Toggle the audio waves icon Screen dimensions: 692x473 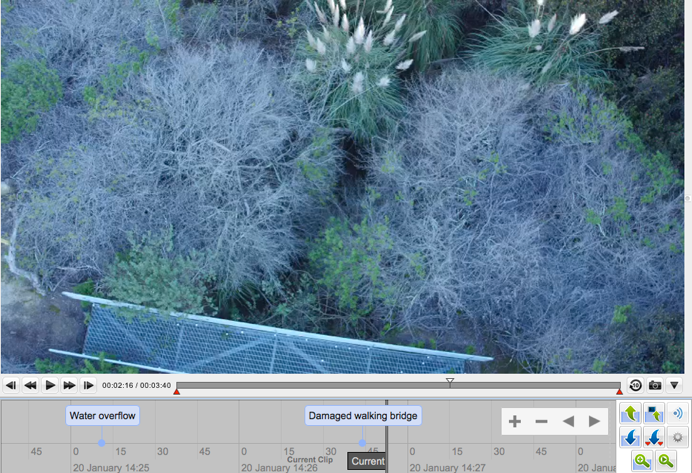tap(677, 413)
